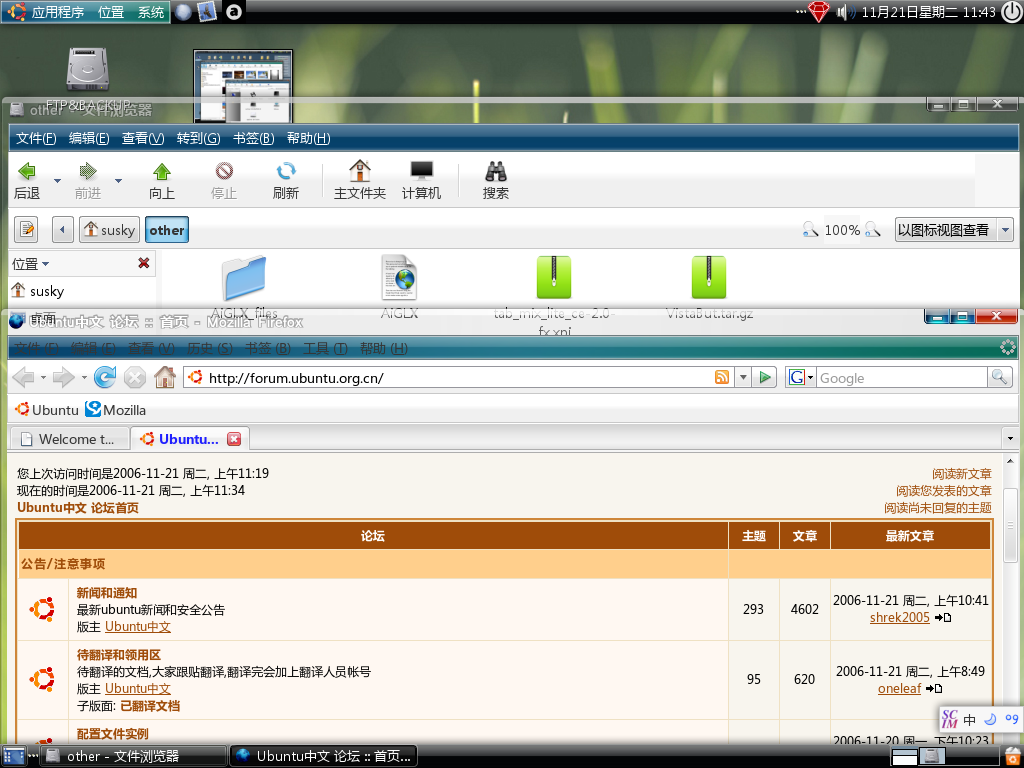The width and height of the screenshot is (1024, 768).
Task: Open the 转到(G) menu in file browser
Action: (x=199, y=138)
